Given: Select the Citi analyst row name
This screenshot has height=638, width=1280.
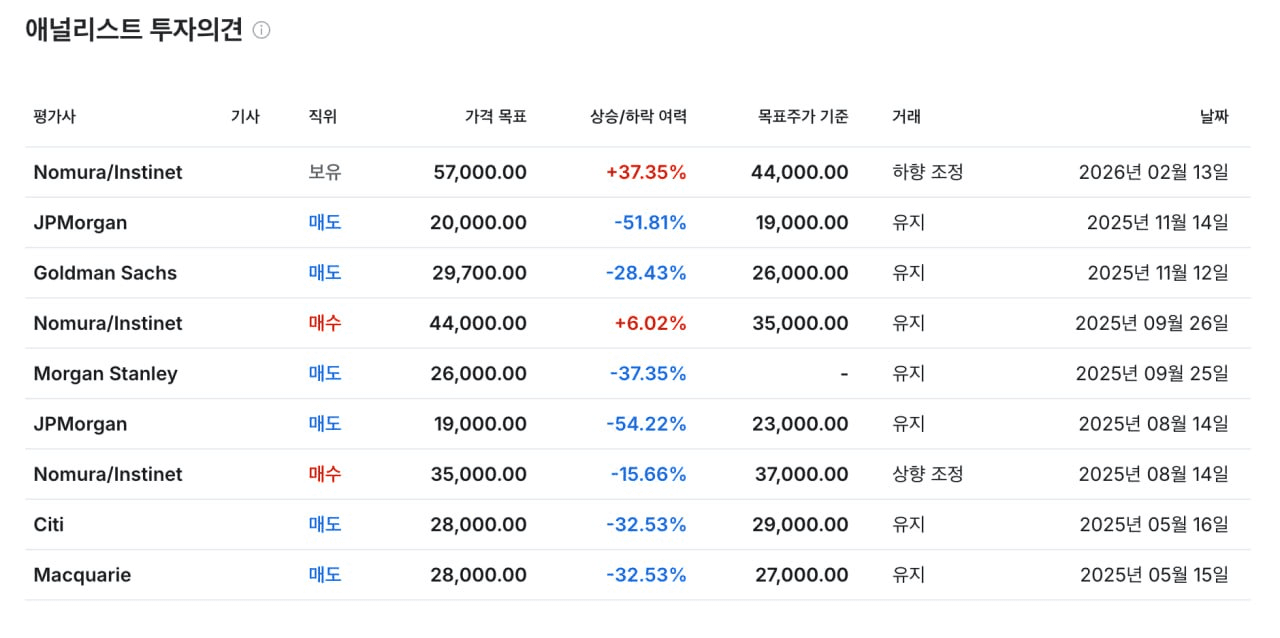Looking at the screenshot, I should click(x=49, y=524).
